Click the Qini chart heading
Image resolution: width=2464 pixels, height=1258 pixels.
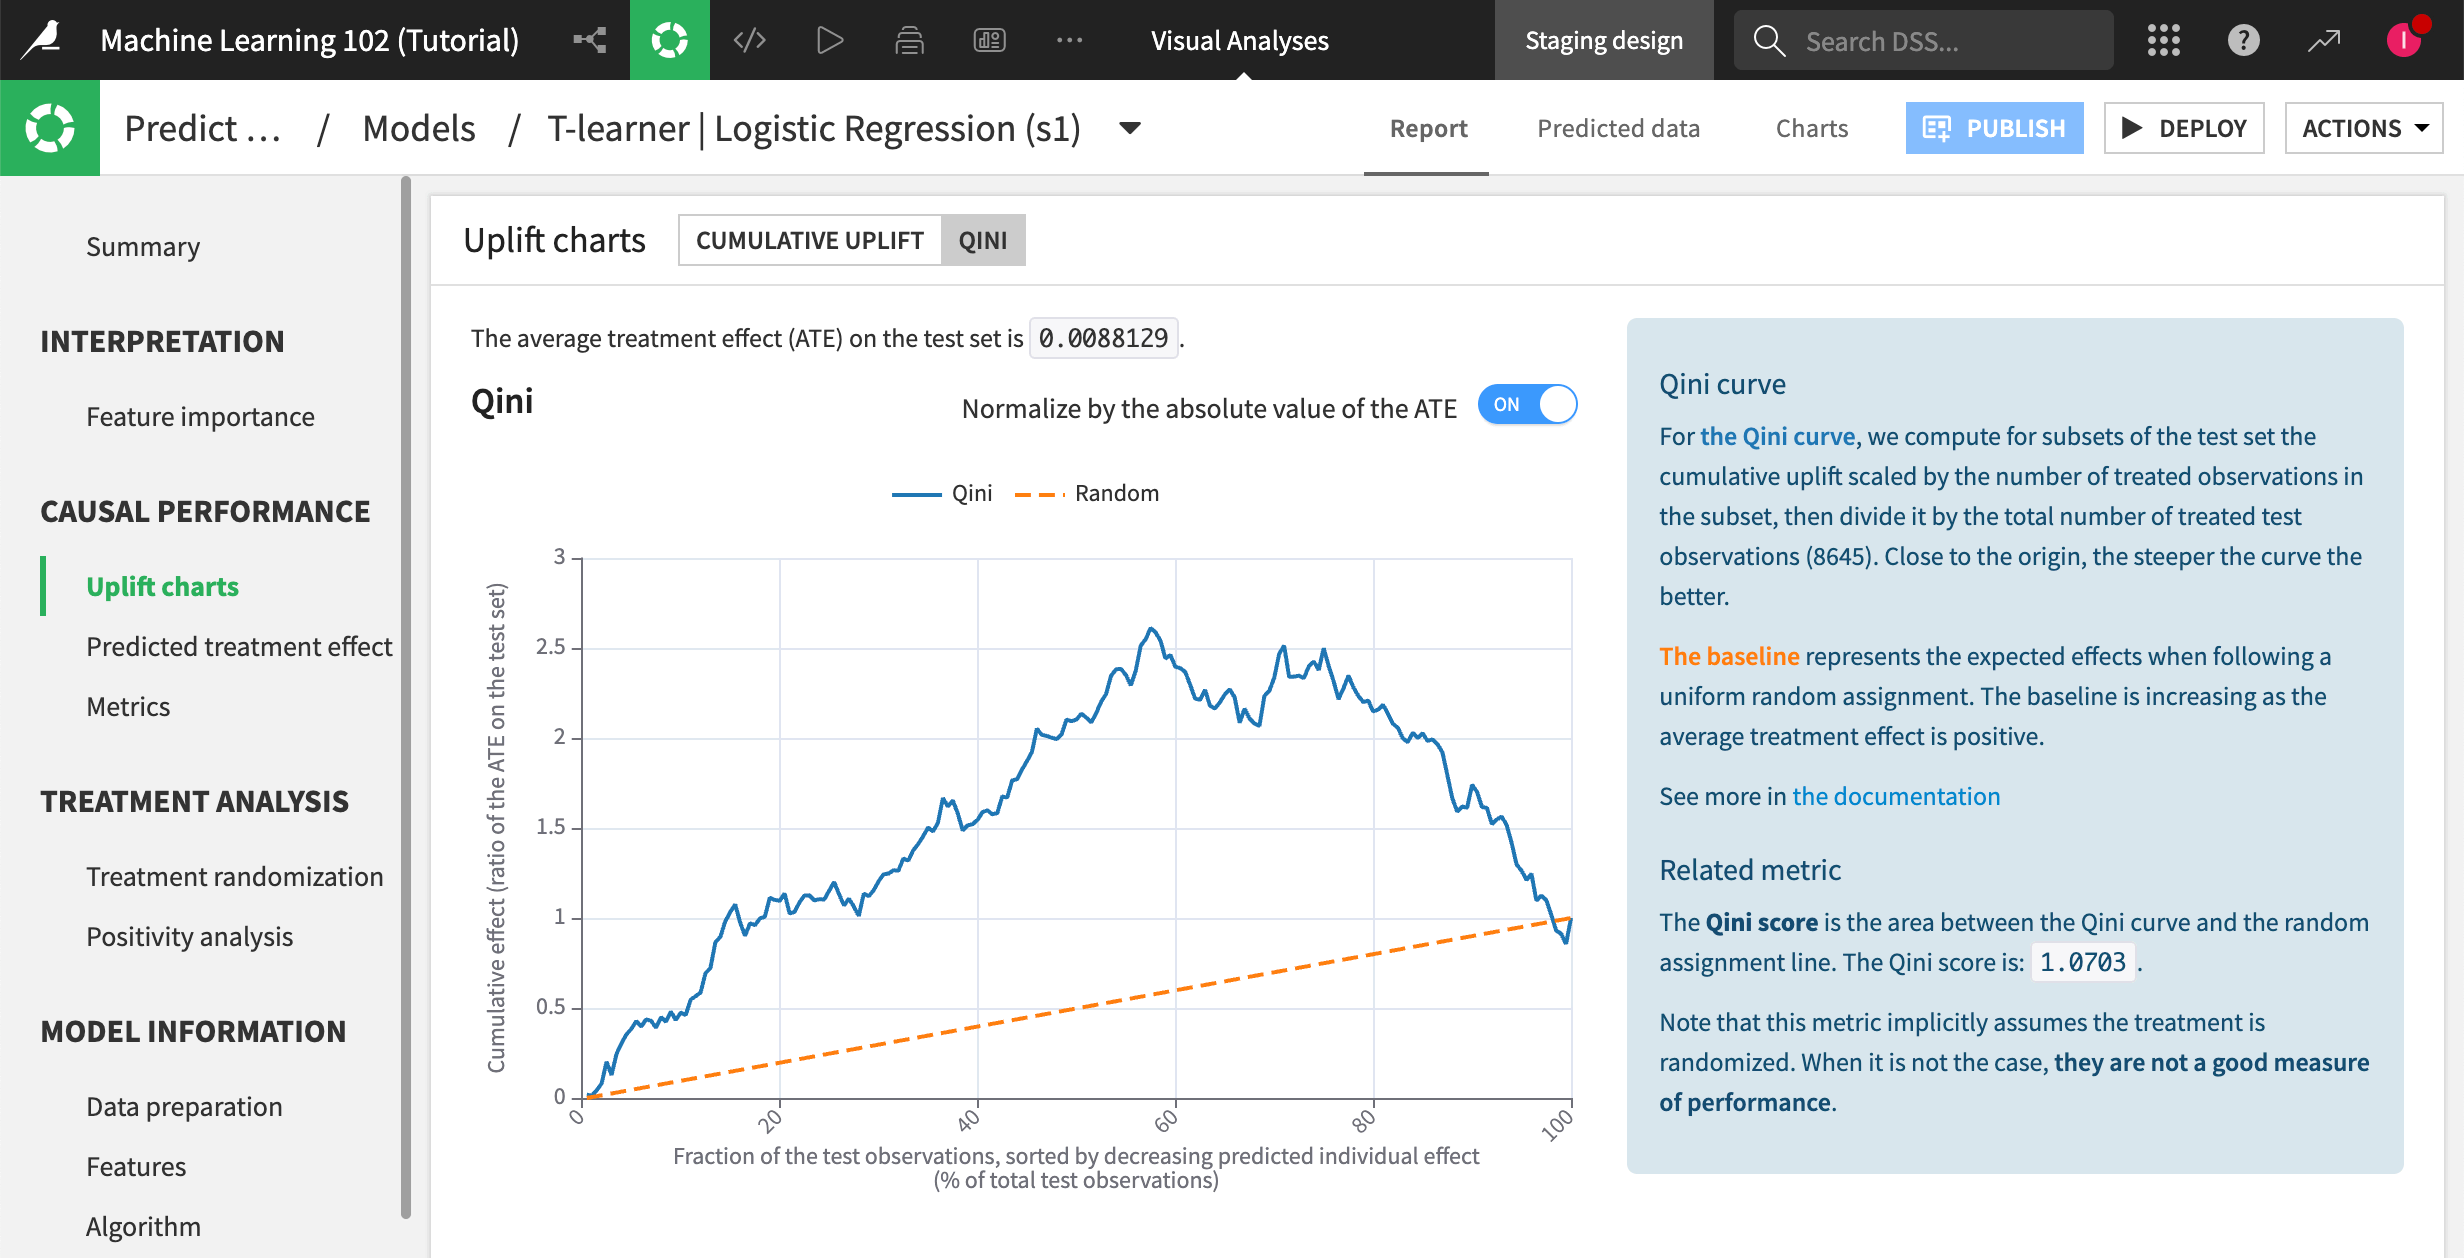502,401
